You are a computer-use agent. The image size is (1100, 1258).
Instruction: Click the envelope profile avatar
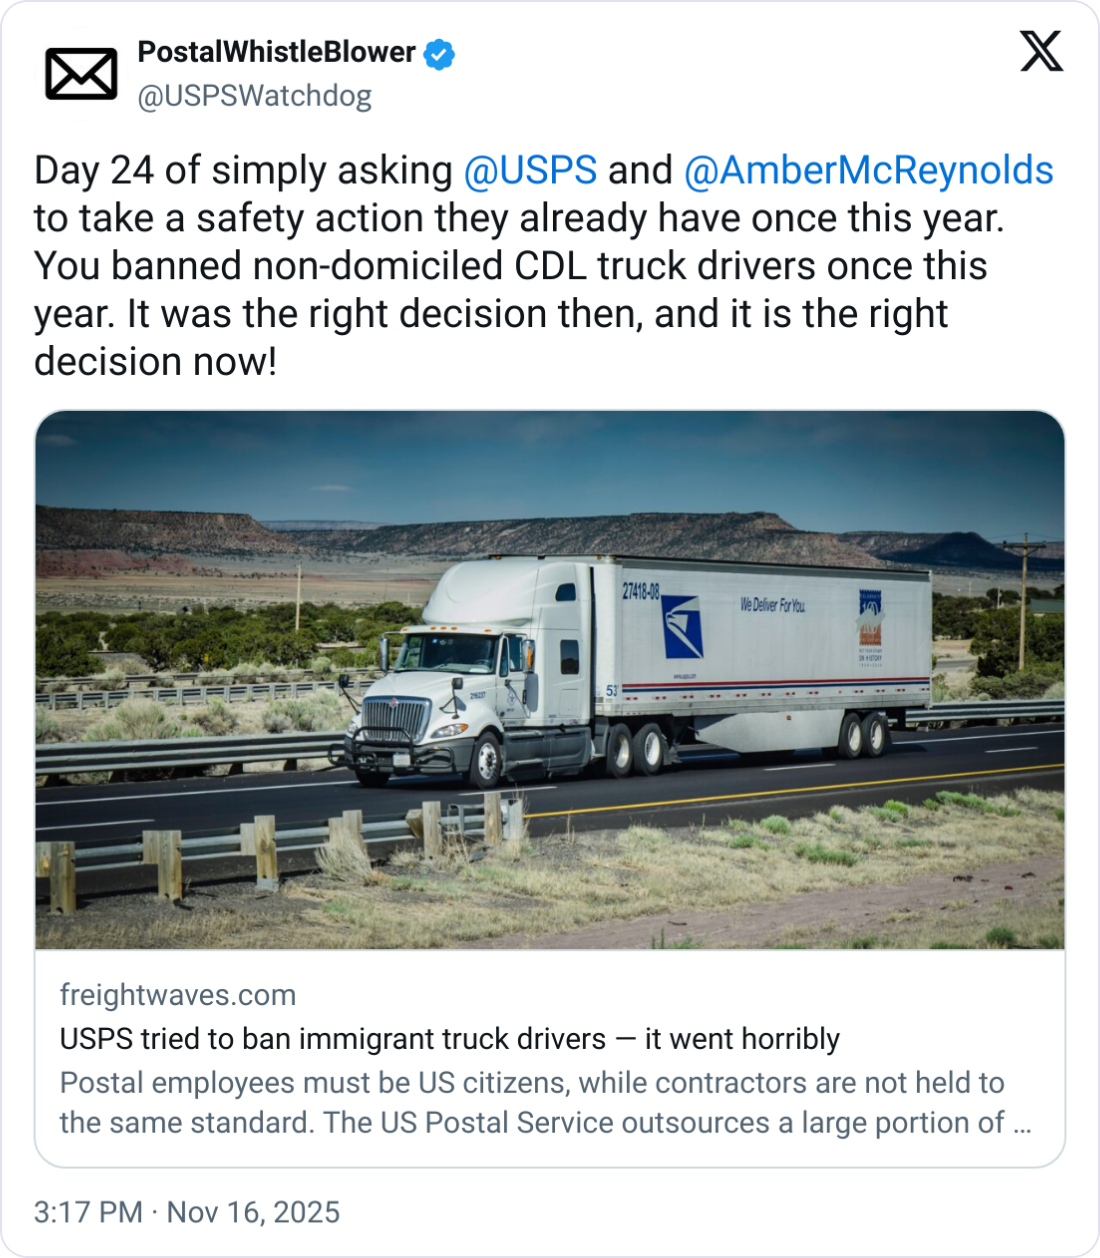pos(81,73)
